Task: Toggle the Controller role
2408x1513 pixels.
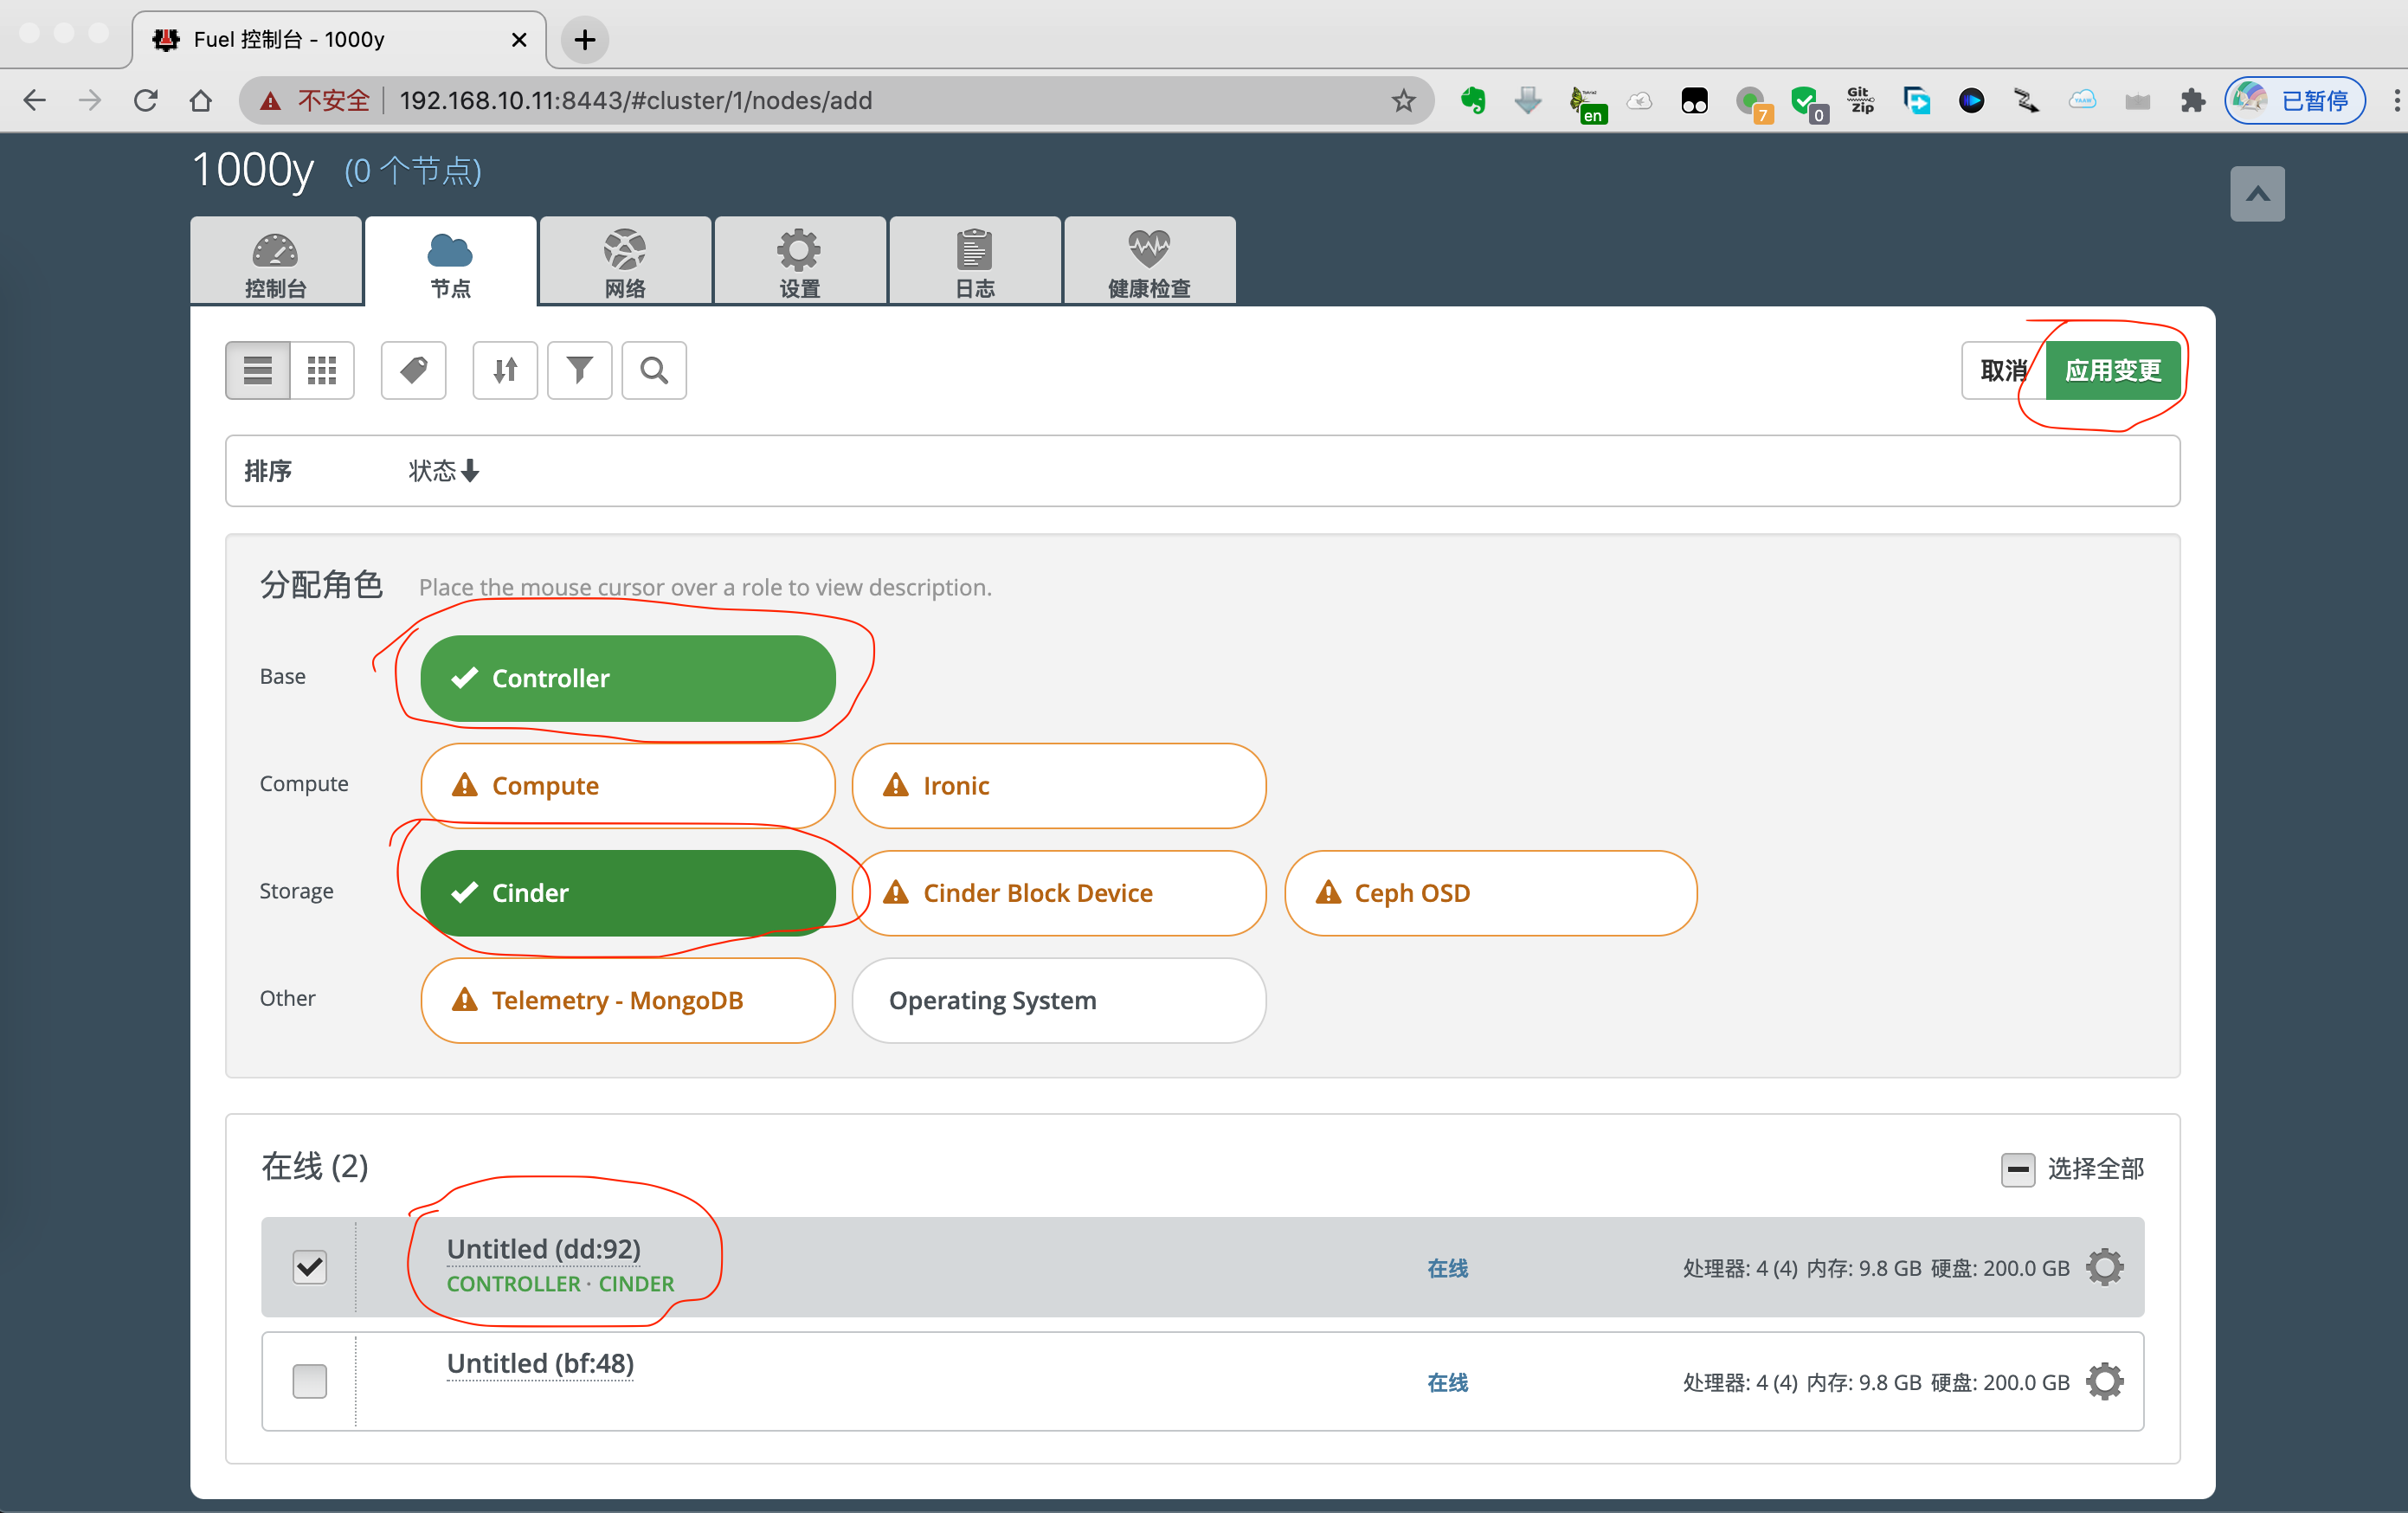Action: 628,679
